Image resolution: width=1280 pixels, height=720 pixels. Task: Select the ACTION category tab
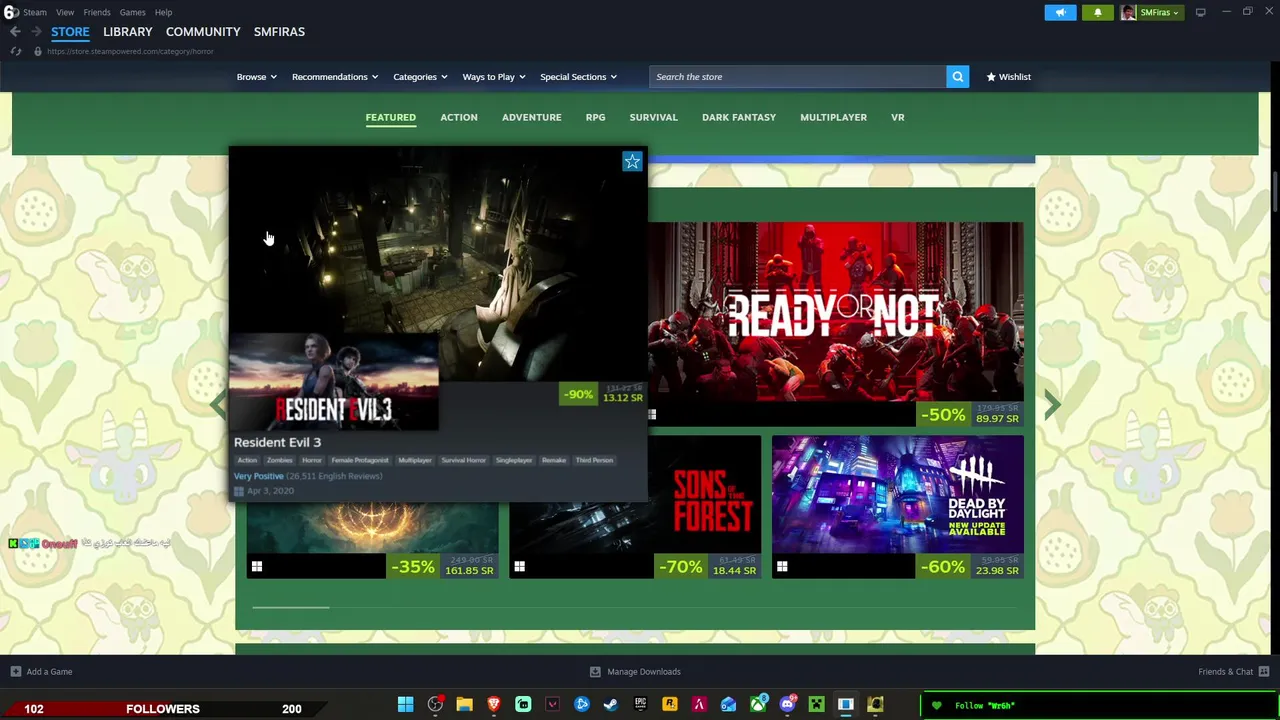(459, 117)
